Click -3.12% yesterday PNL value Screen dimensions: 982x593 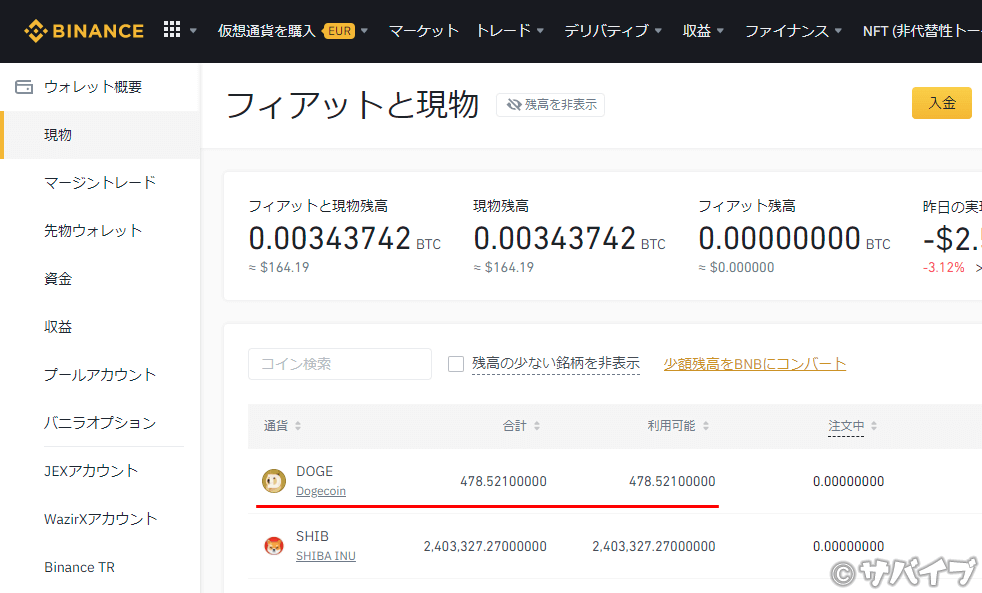tap(944, 267)
